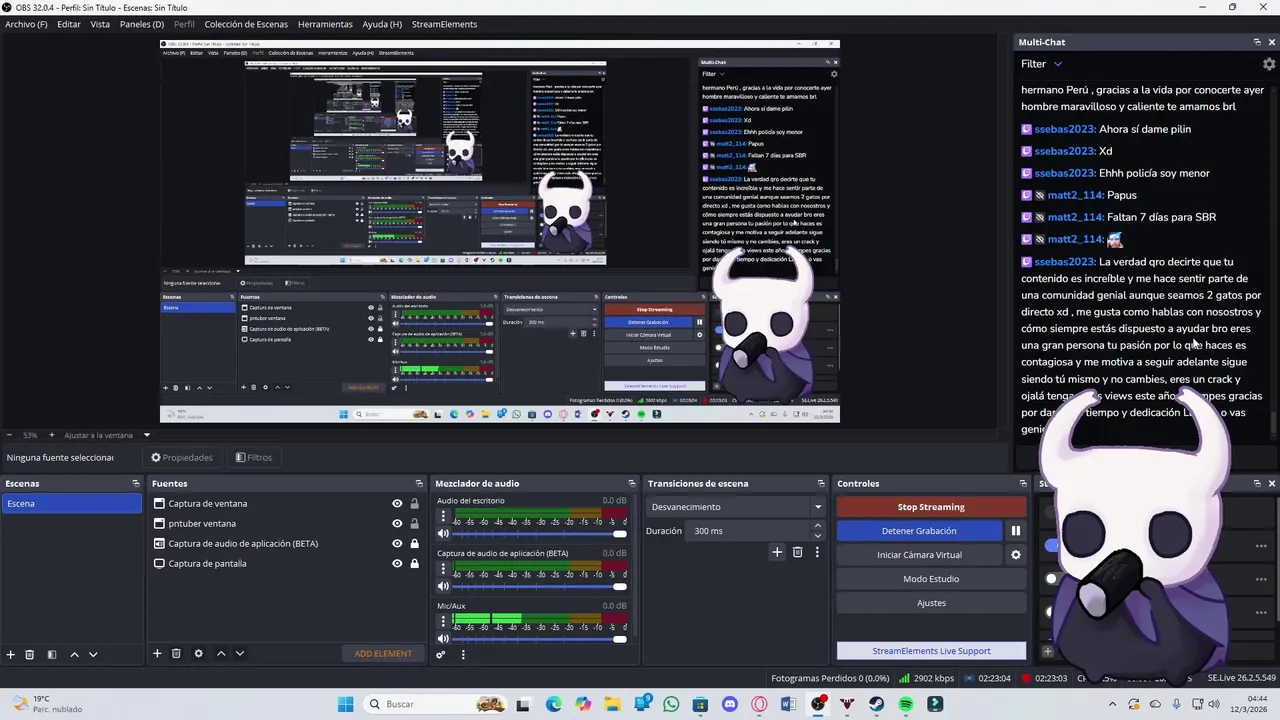The height and width of the screenshot is (720, 1280).
Task: Select the Escena scene item
Action: pos(71,504)
